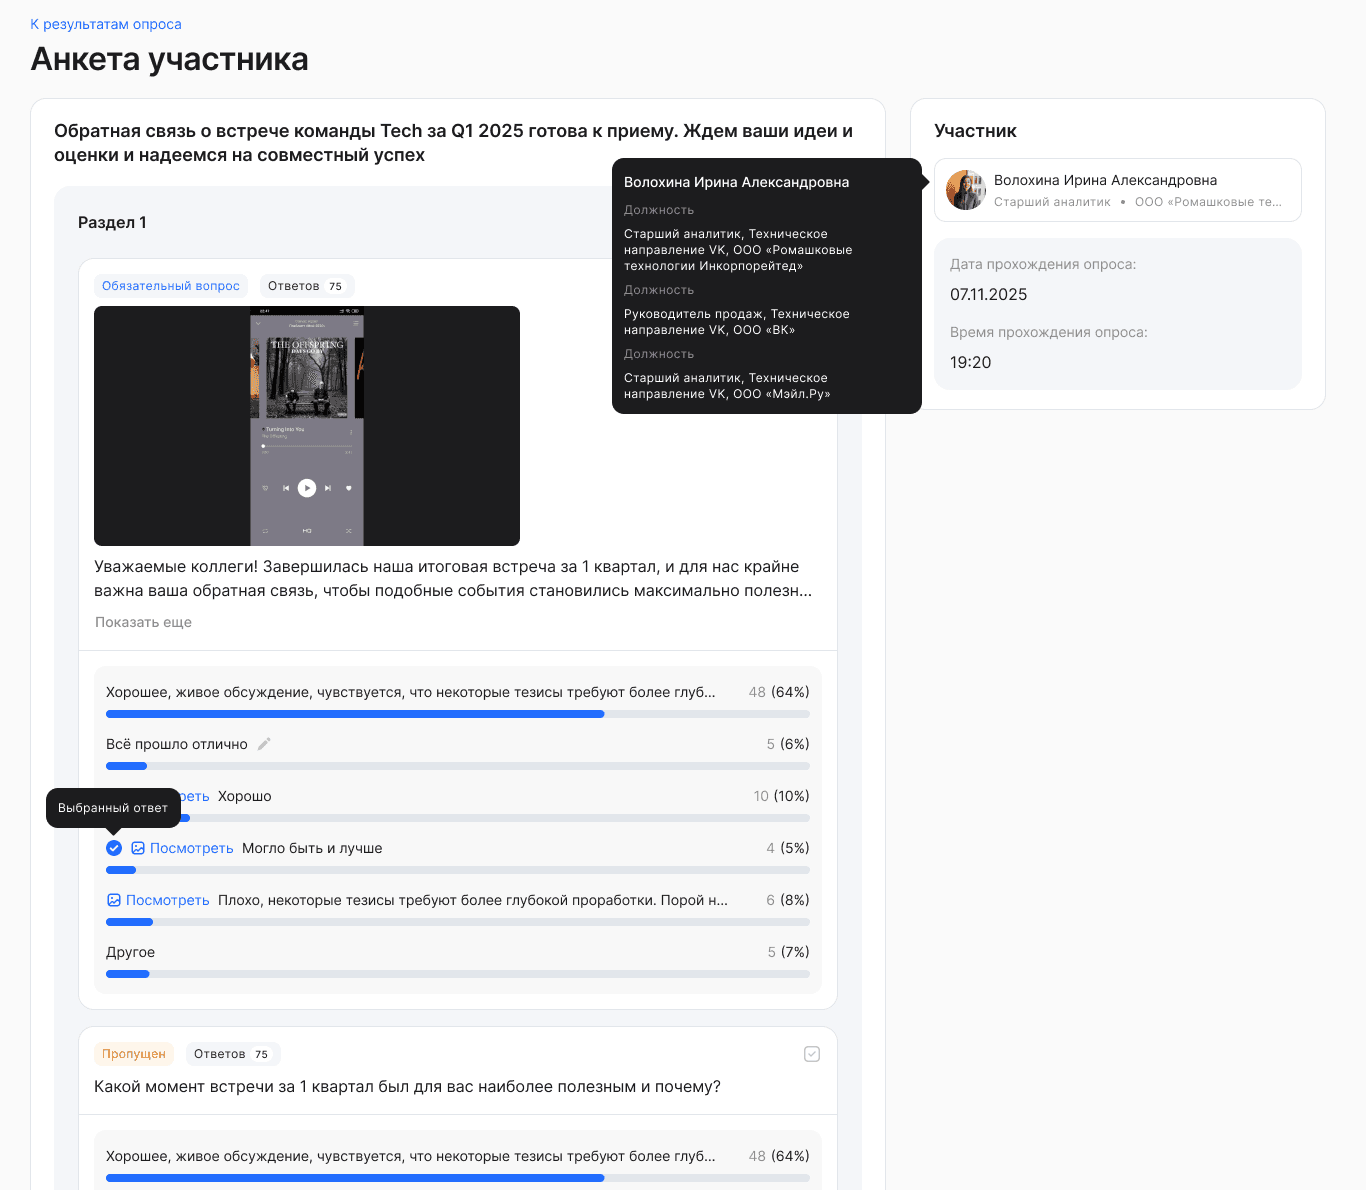The width and height of the screenshot is (1366, 1190).
Task: Click the 64% progress bar in first question
Action: (458, 714)
